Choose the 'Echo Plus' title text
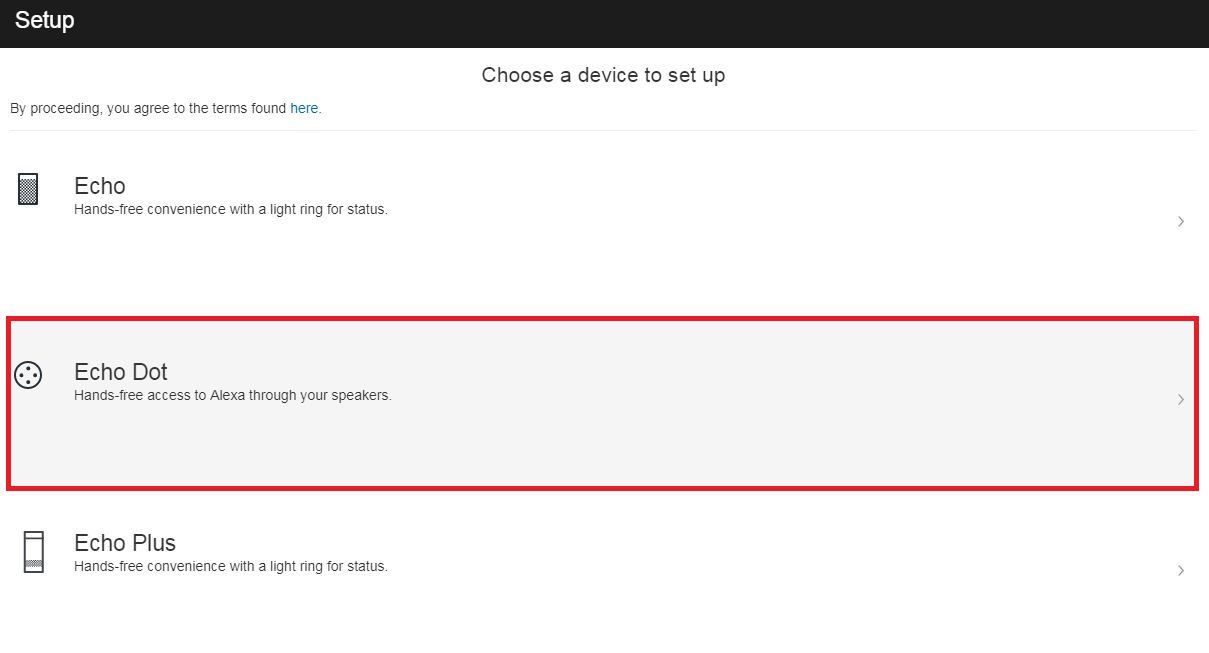 (x=125, y=543)
